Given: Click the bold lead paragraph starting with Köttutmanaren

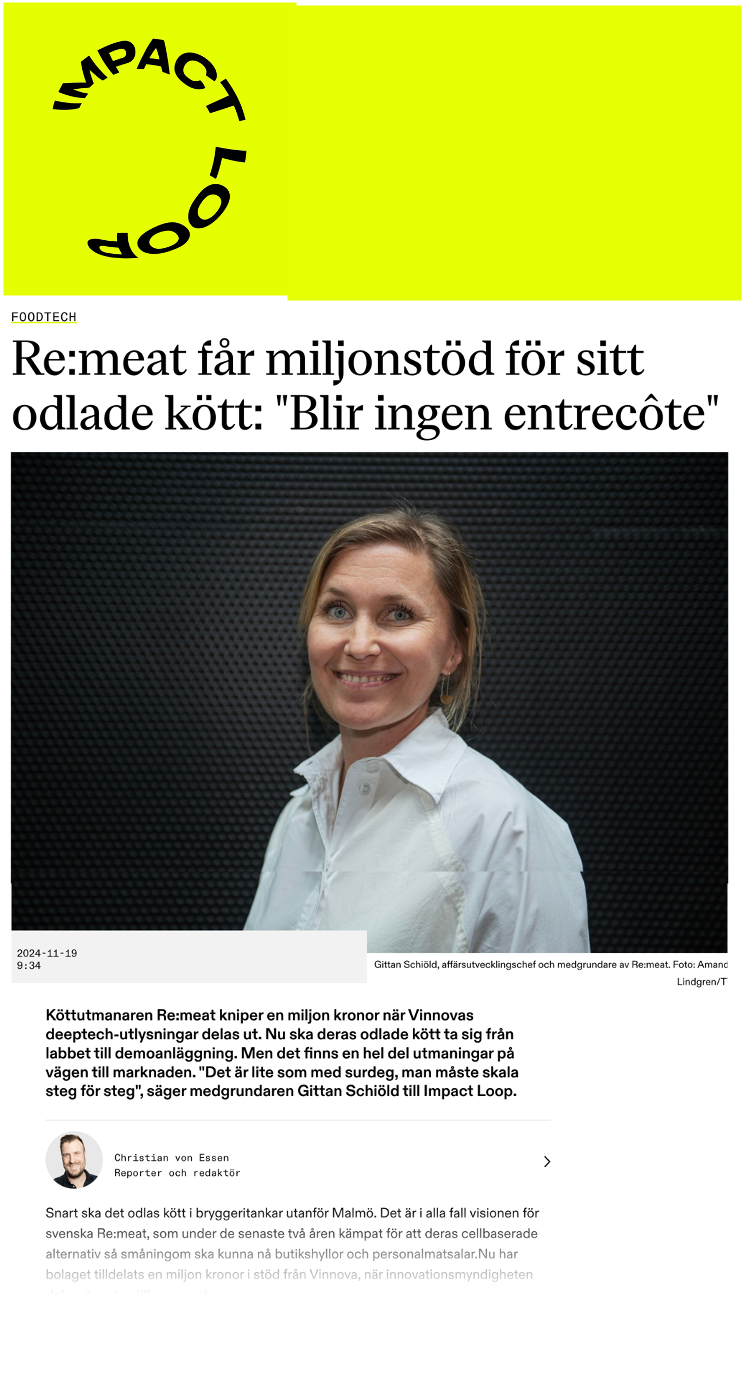Looking at the screenshot, I should (282, 1053).
